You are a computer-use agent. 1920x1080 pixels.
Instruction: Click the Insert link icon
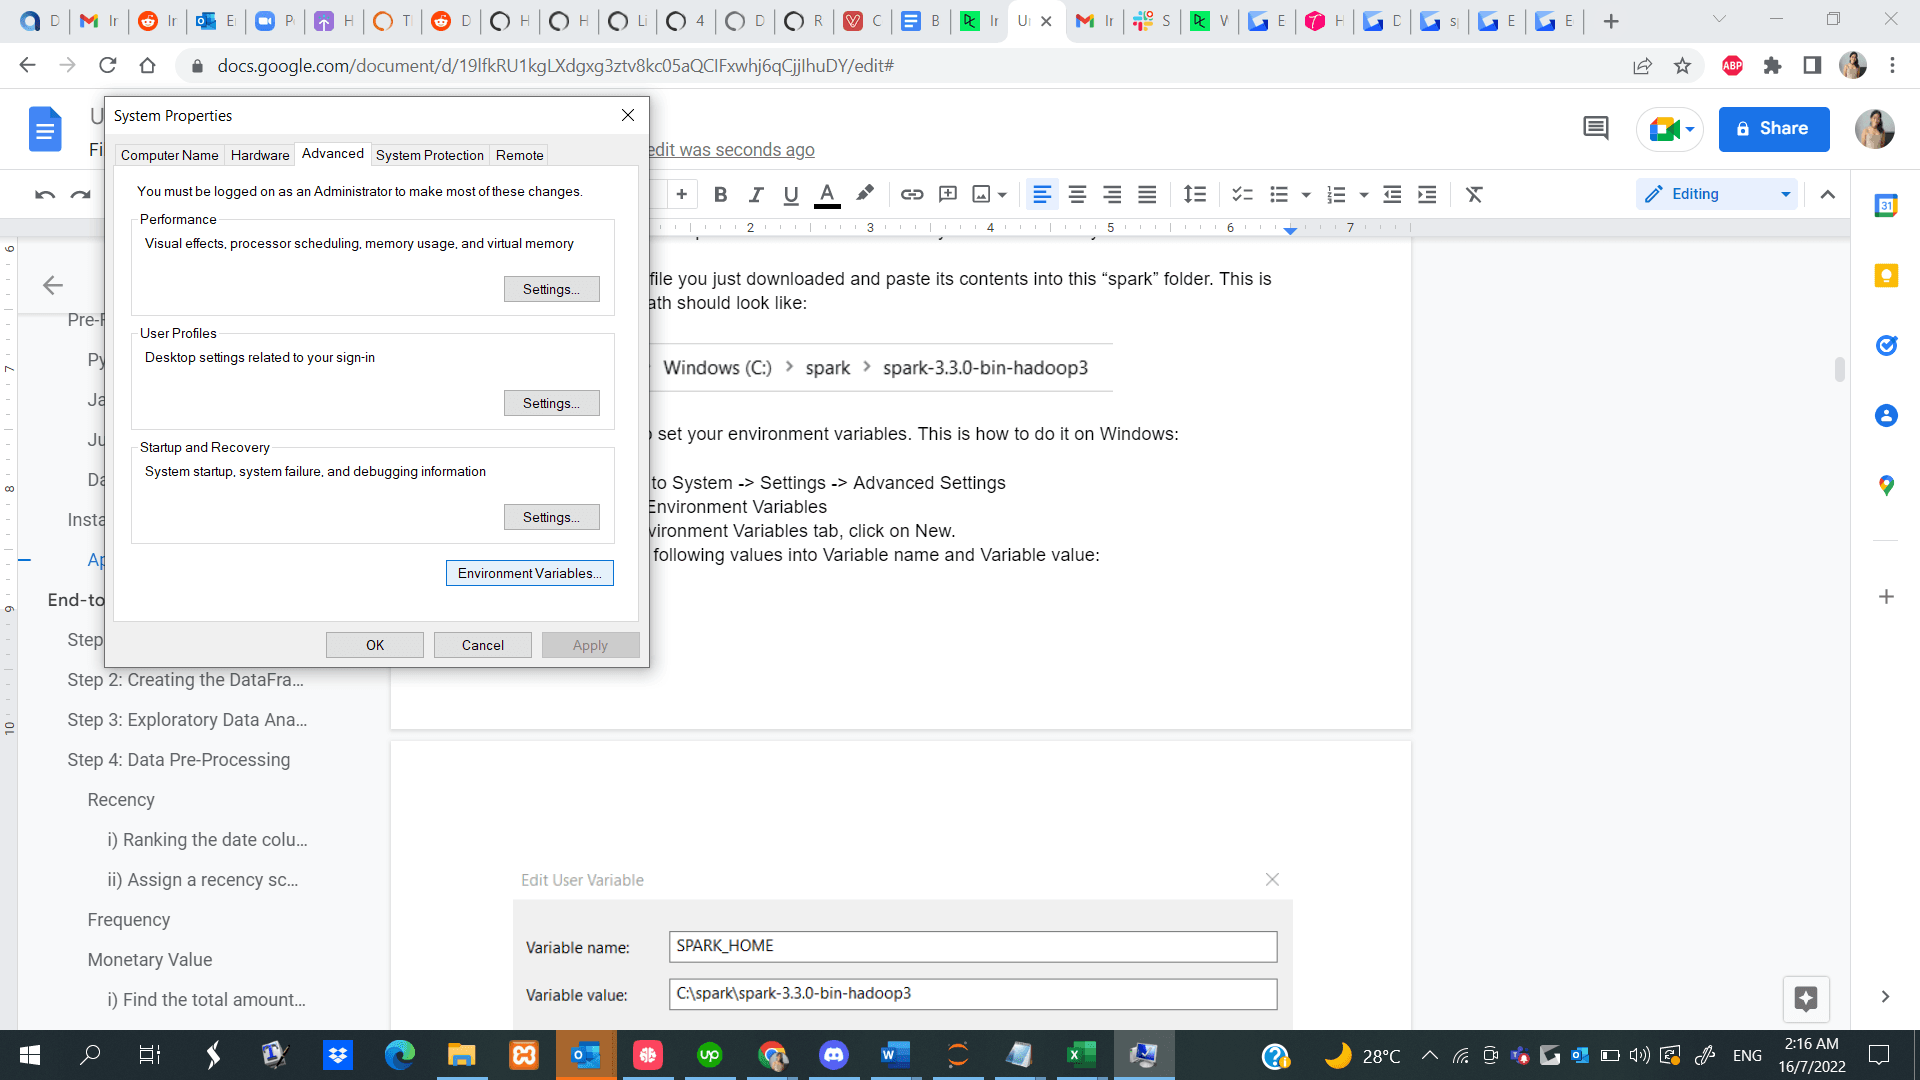tap(911, 195)
